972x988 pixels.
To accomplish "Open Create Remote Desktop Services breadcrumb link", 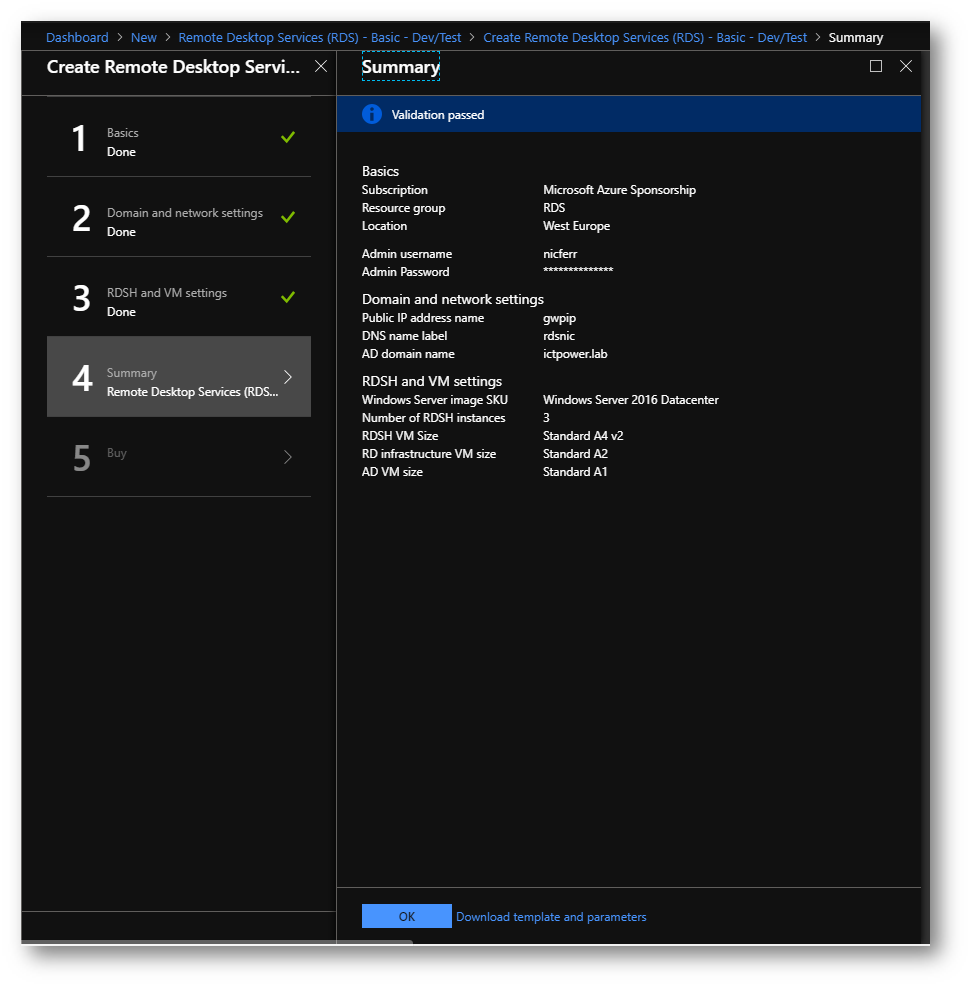I will point(644,37).
